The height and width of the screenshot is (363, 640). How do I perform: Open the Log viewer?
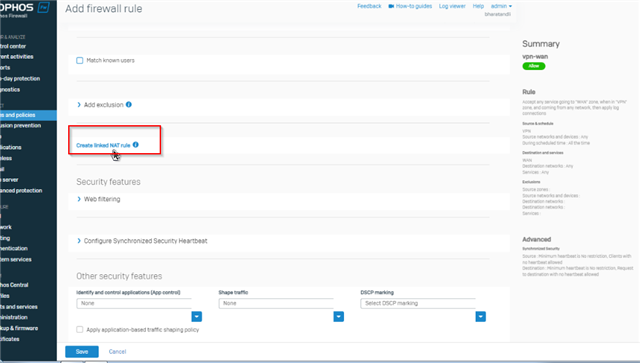click(x=452, y=6)
